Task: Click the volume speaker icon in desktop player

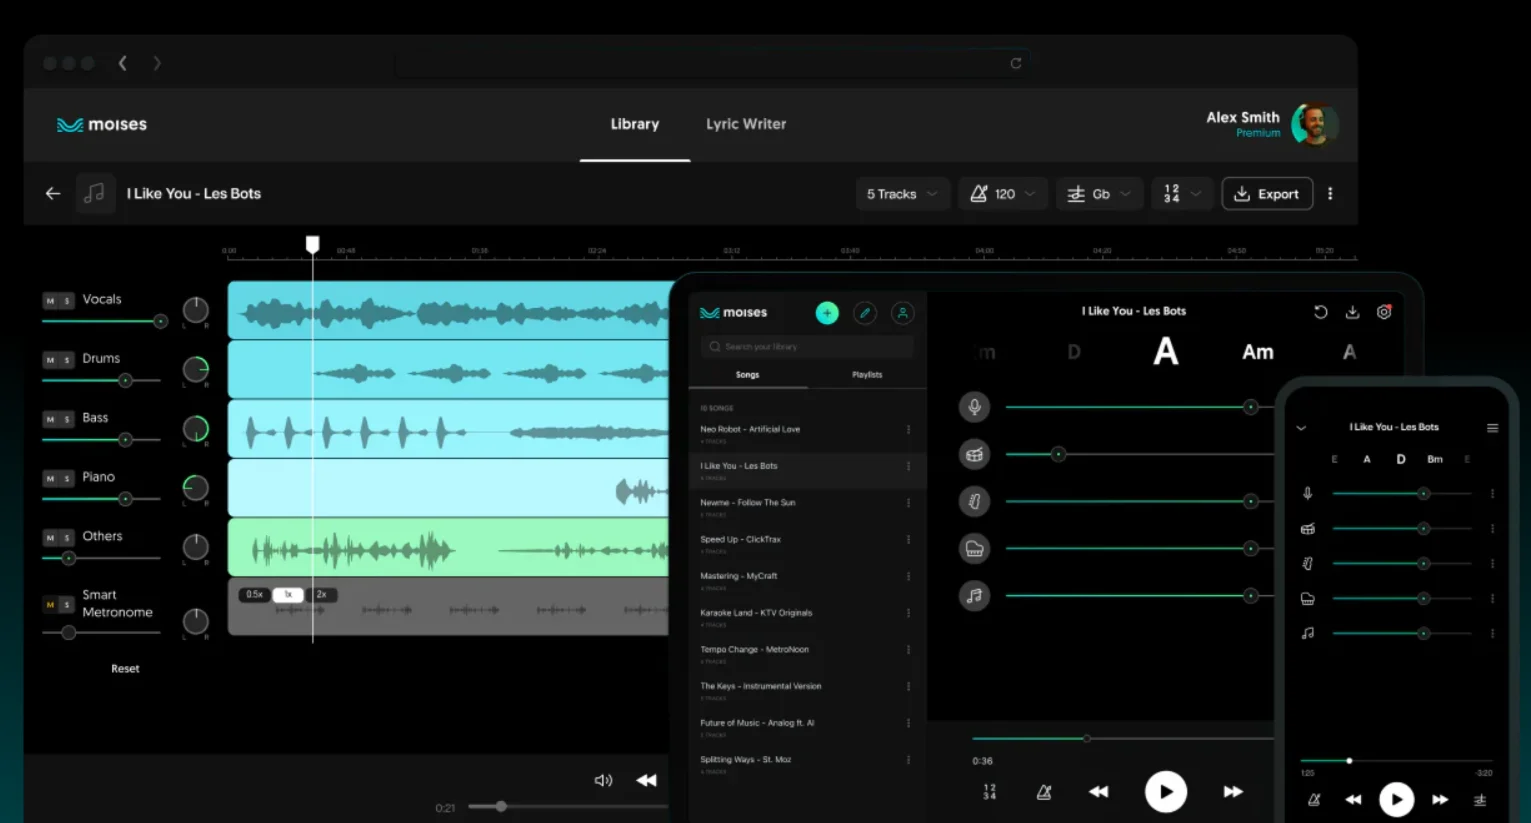Action: coord(603,780)
